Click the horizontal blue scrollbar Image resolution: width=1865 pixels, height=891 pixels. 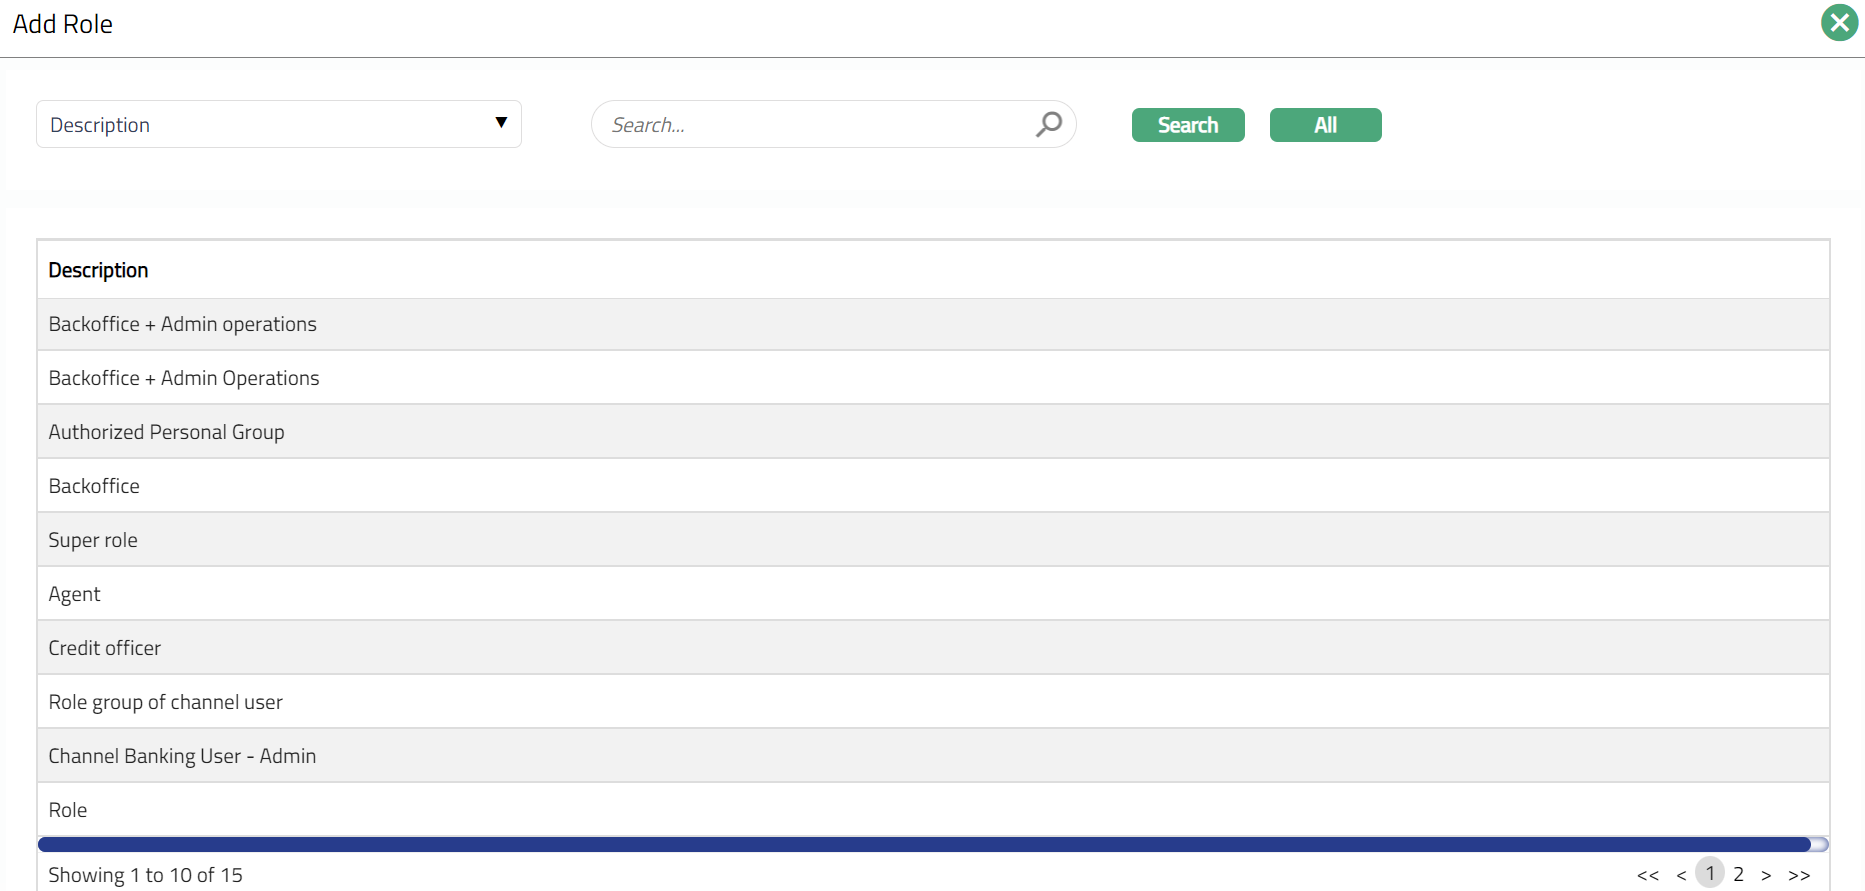coord(923,845)
